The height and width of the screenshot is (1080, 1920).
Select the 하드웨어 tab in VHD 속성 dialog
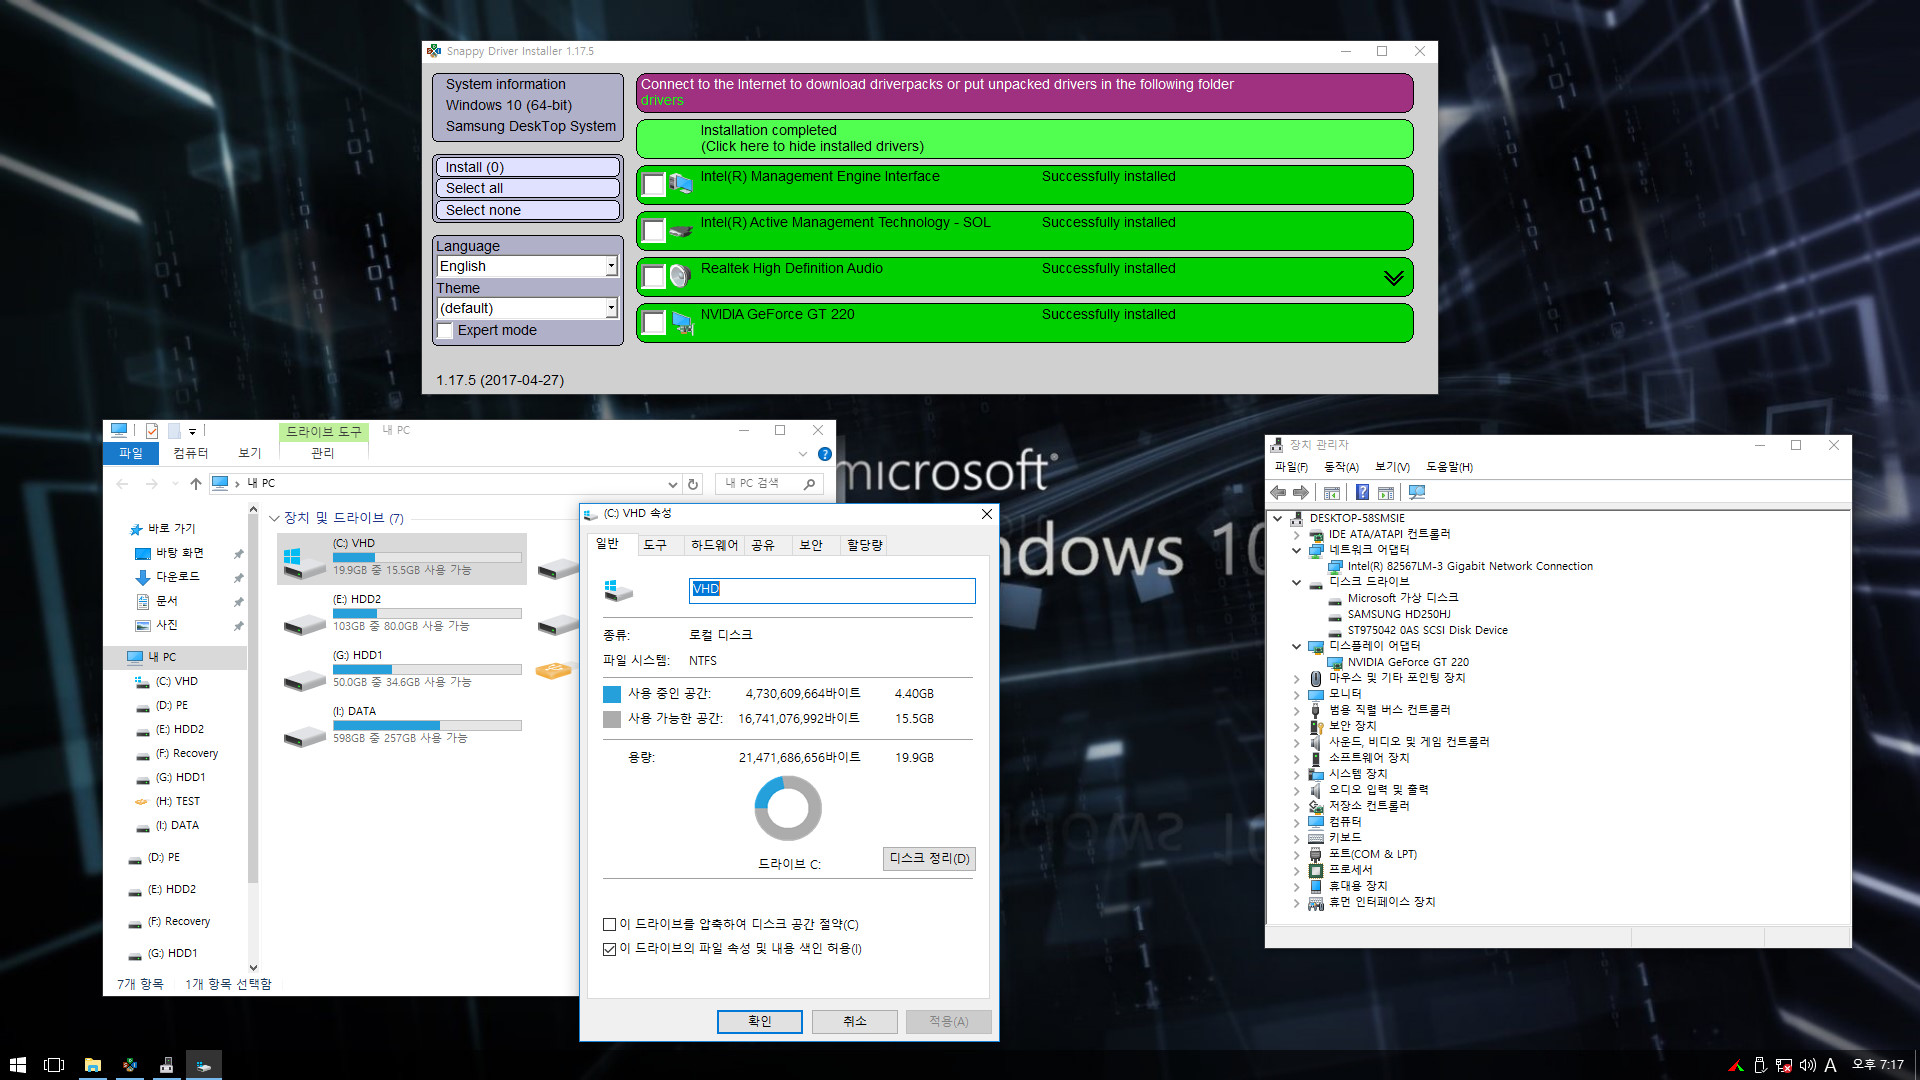[709, 545]
